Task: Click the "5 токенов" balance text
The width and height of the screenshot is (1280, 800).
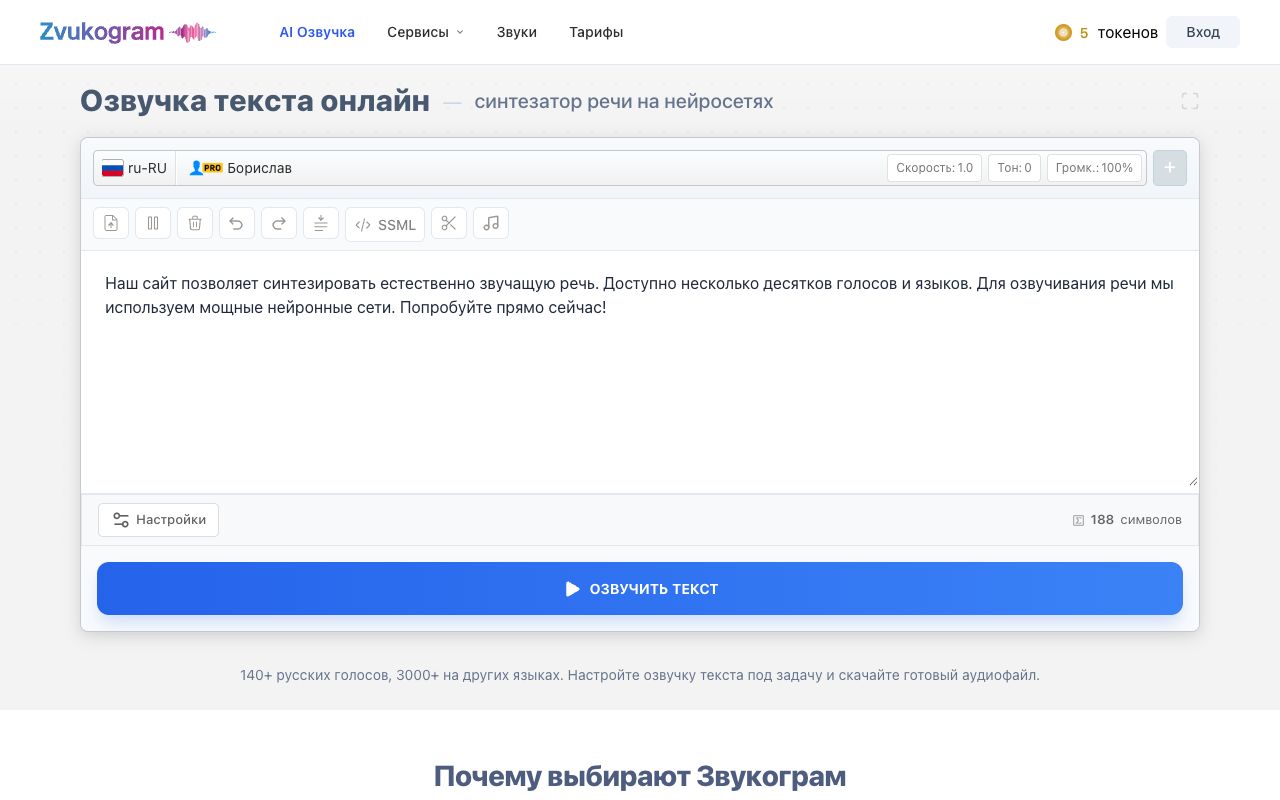Action: tap(1119, 33)
